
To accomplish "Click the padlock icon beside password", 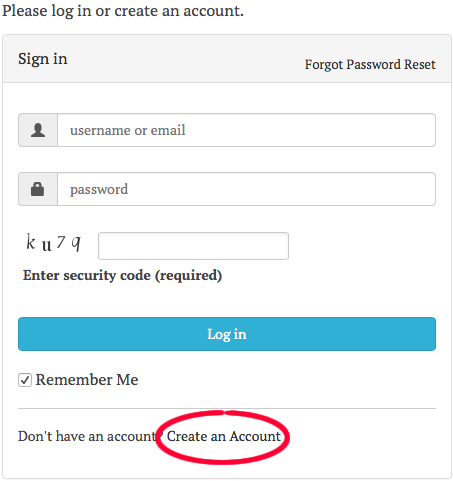I will (37, 189).
